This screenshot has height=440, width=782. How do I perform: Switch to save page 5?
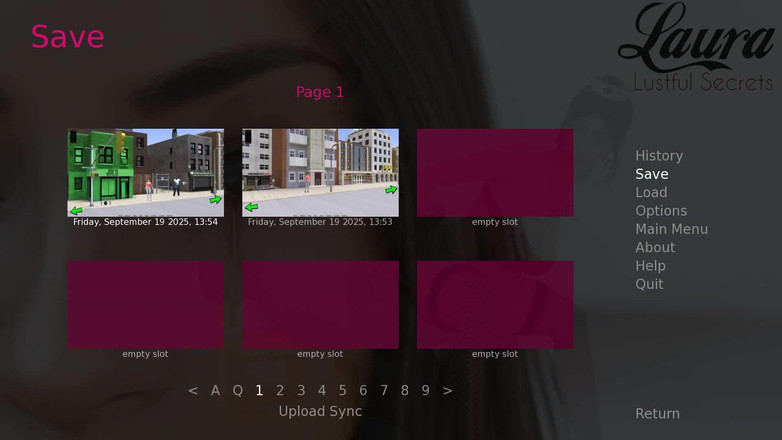(x=342, y=391)
